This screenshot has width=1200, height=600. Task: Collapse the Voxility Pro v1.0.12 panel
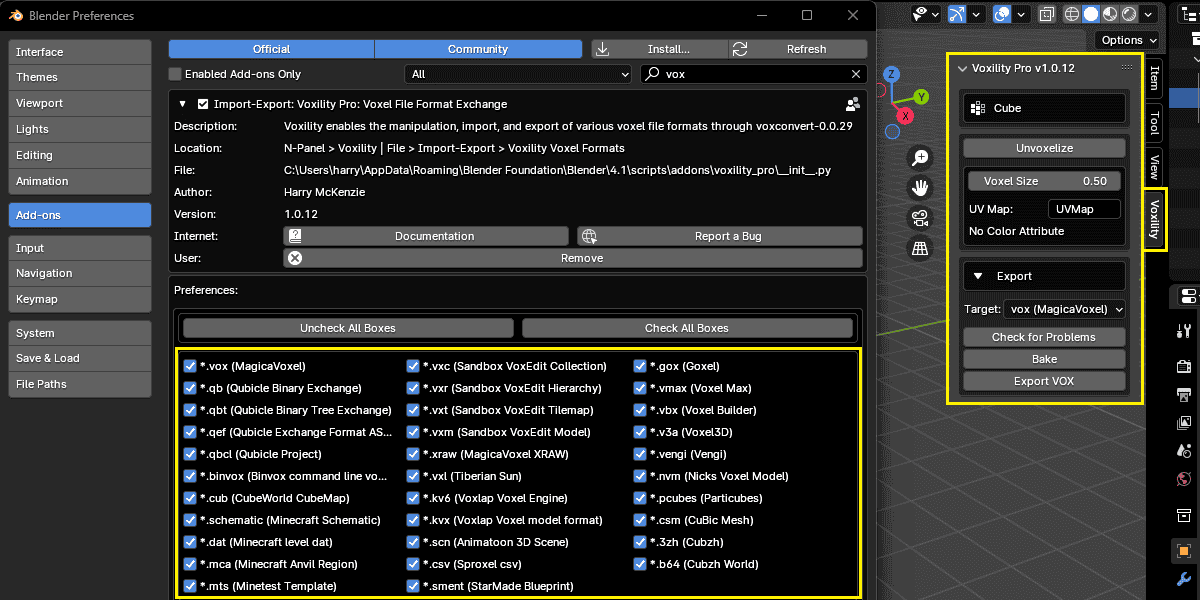pyautogui.click(x=963, y=68)
